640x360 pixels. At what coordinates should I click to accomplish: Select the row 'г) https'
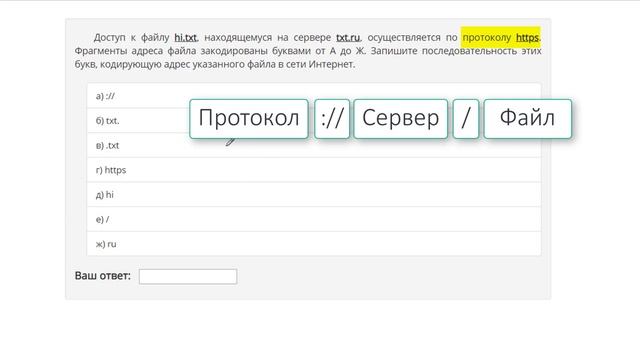314,170
